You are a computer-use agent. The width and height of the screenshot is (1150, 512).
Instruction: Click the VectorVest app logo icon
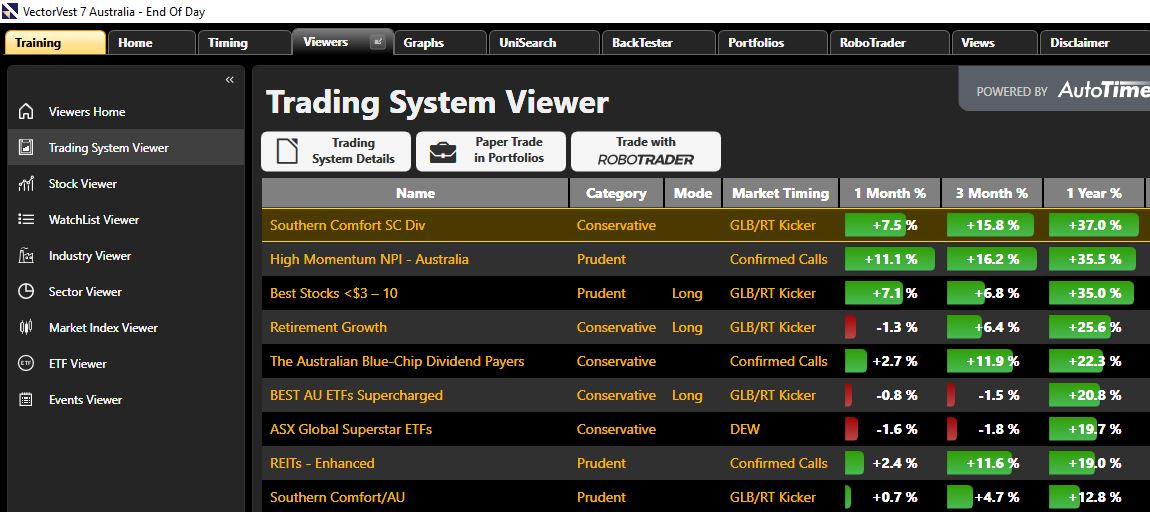10,11
